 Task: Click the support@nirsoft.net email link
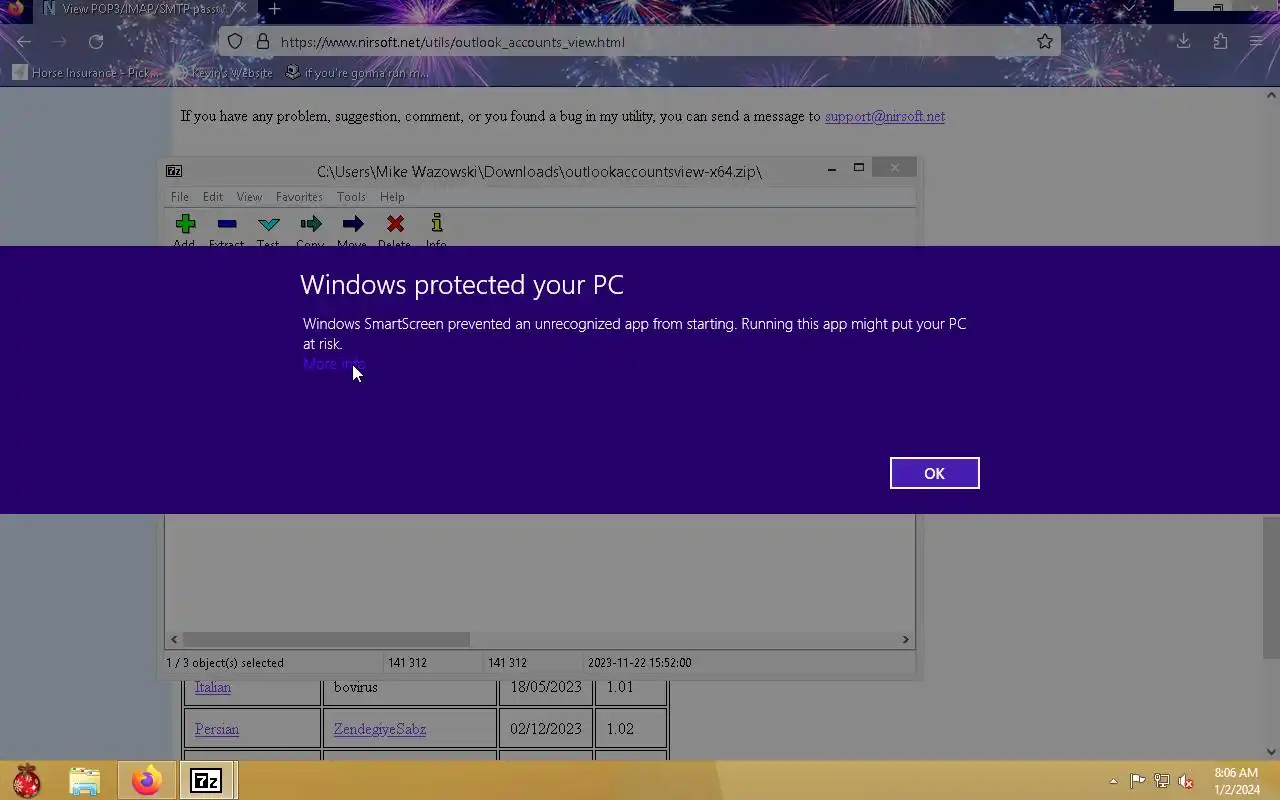point(885,116)
